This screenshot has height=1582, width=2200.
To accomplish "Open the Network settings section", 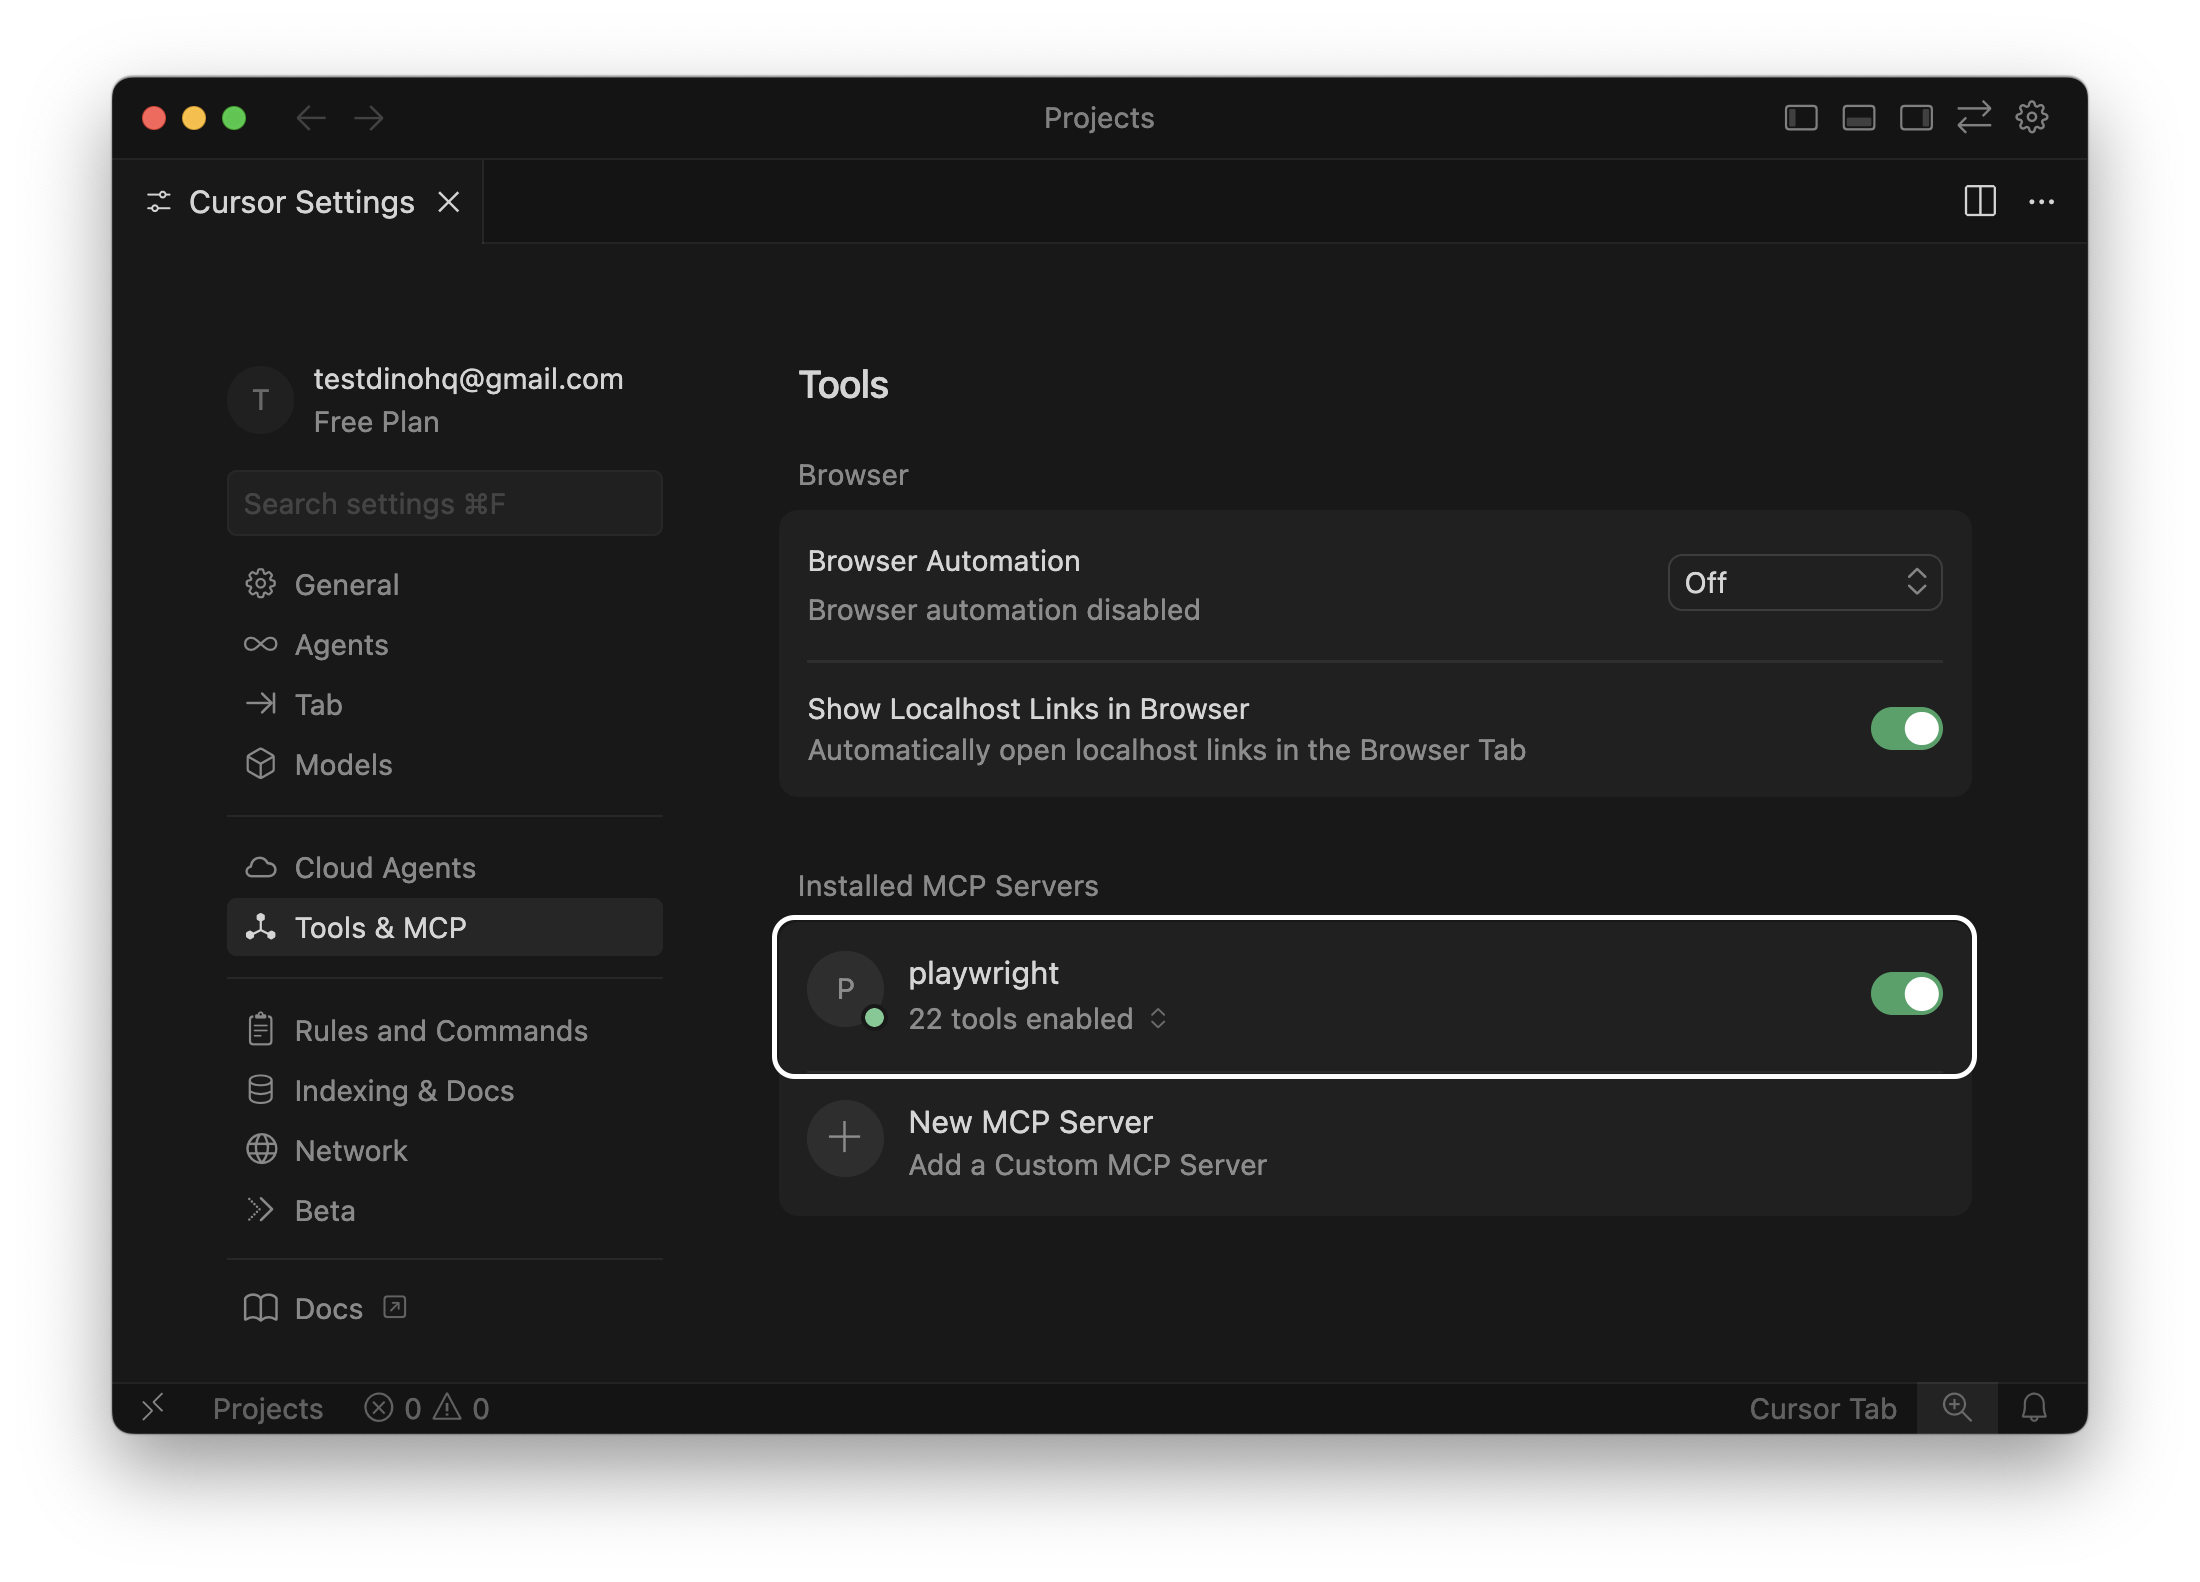I will [x=350, y=1150].
